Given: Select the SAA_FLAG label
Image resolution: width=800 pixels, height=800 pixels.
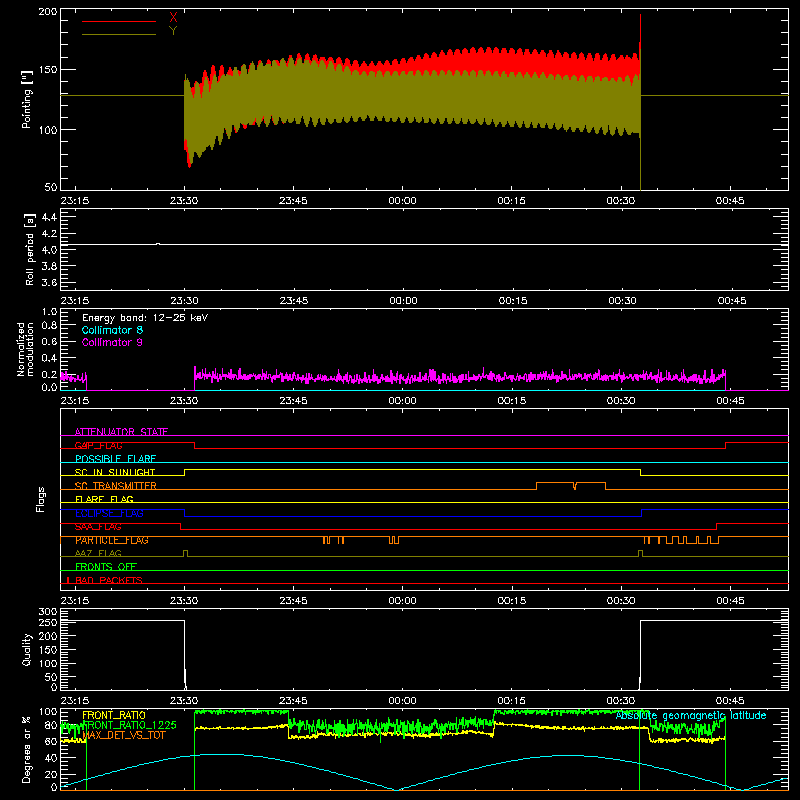Looking at the screenshot, I should pos(98,527).
